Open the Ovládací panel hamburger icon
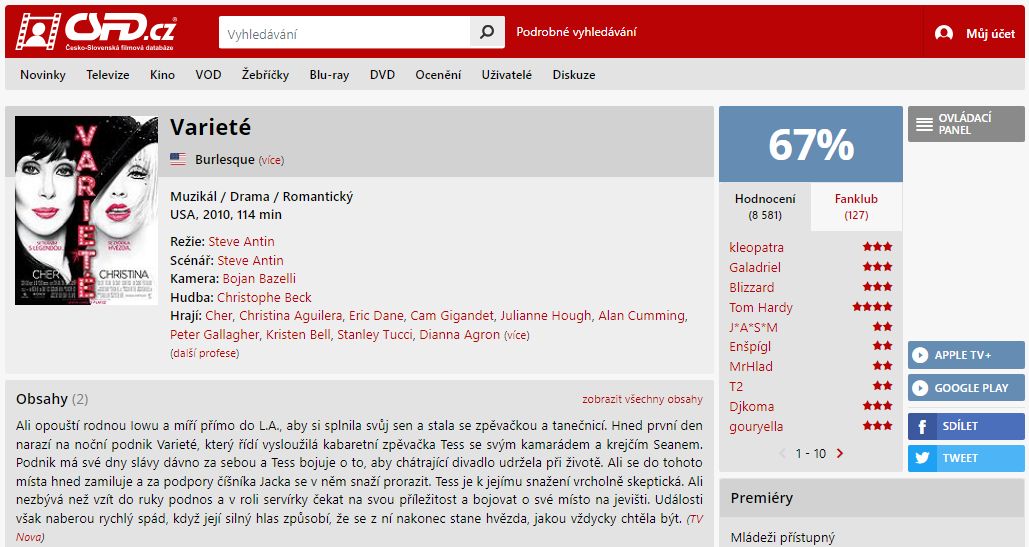The image size is (1029, 547). click(924, 124)
